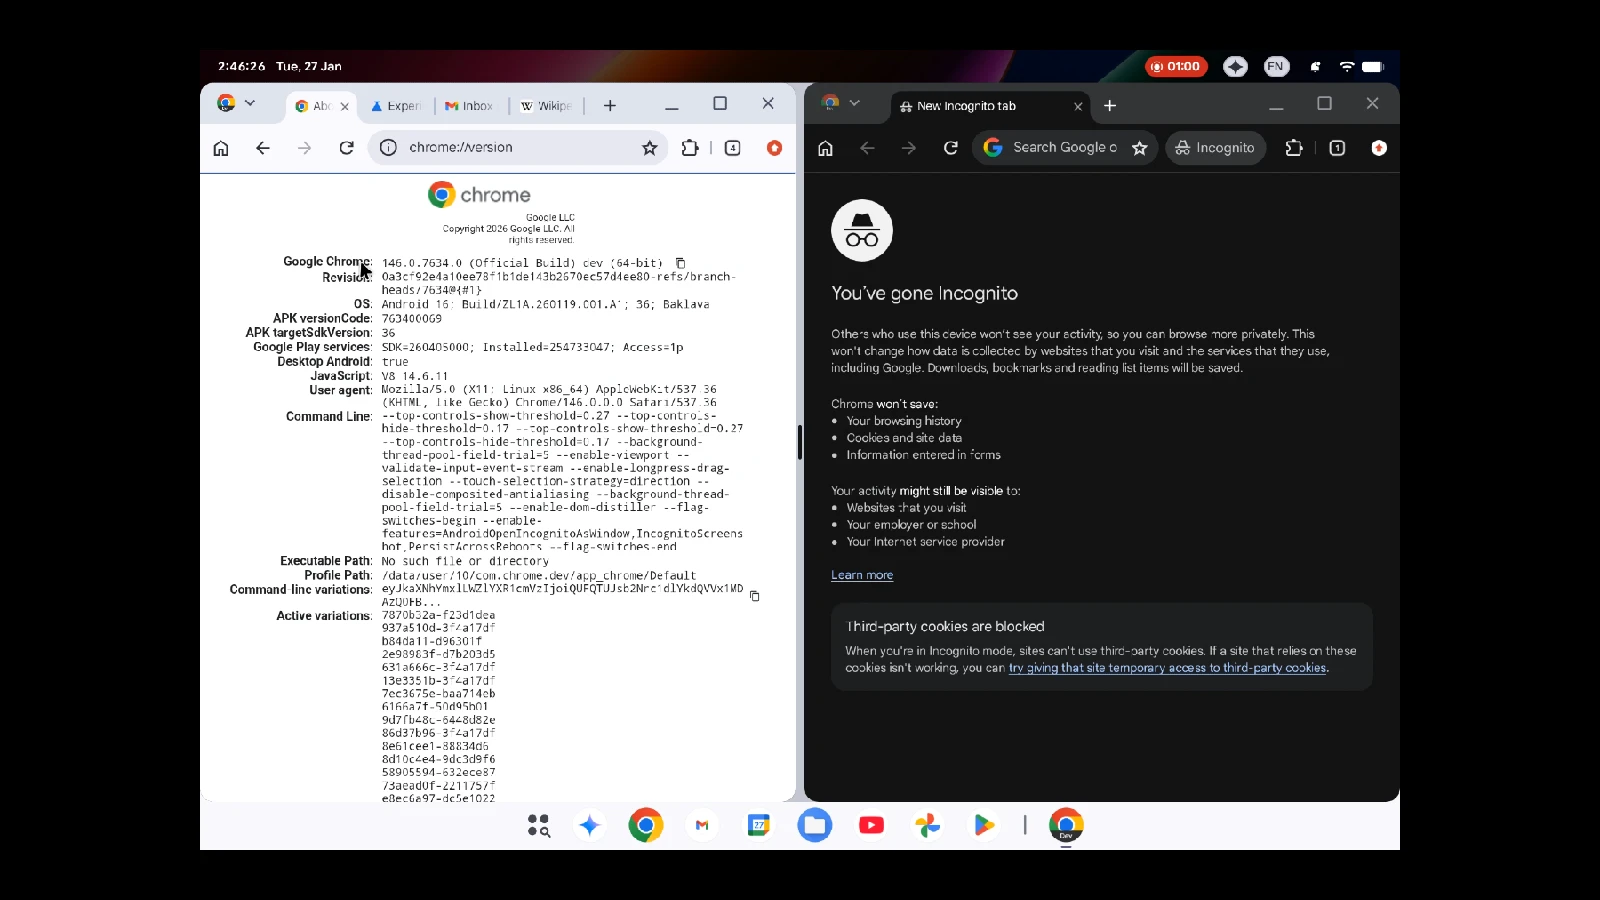Image resolution: width=1600 pixels, height=900 pixels.
Task: Switch to the Inbox Gmail tab
Action: point(469,106)
